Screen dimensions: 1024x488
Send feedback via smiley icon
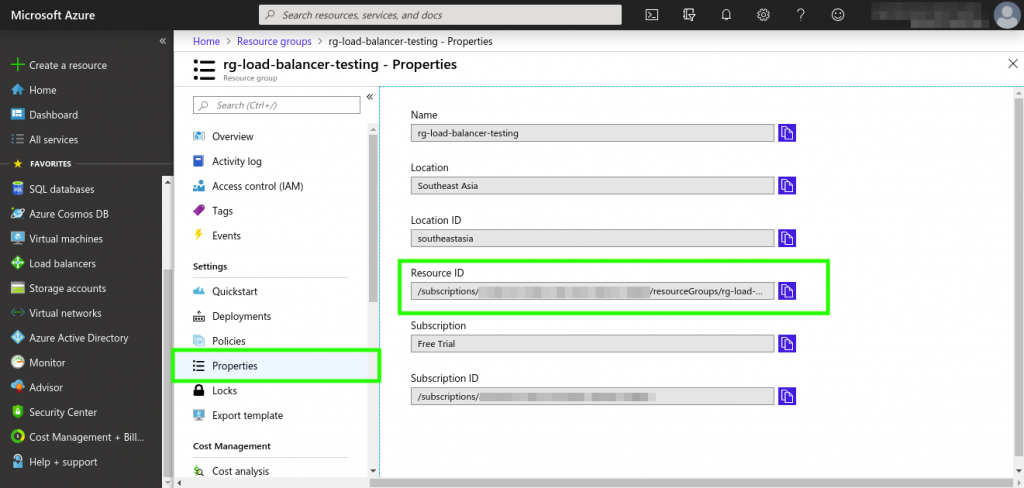pos(838,15)
